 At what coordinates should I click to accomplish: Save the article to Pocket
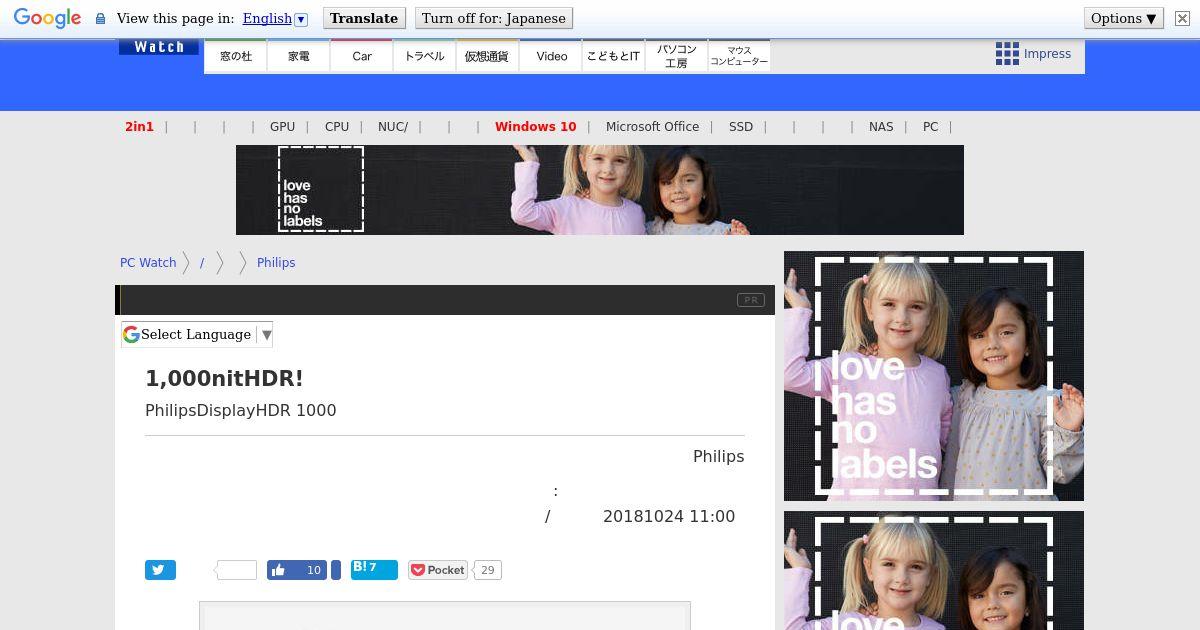pos(438,570)
